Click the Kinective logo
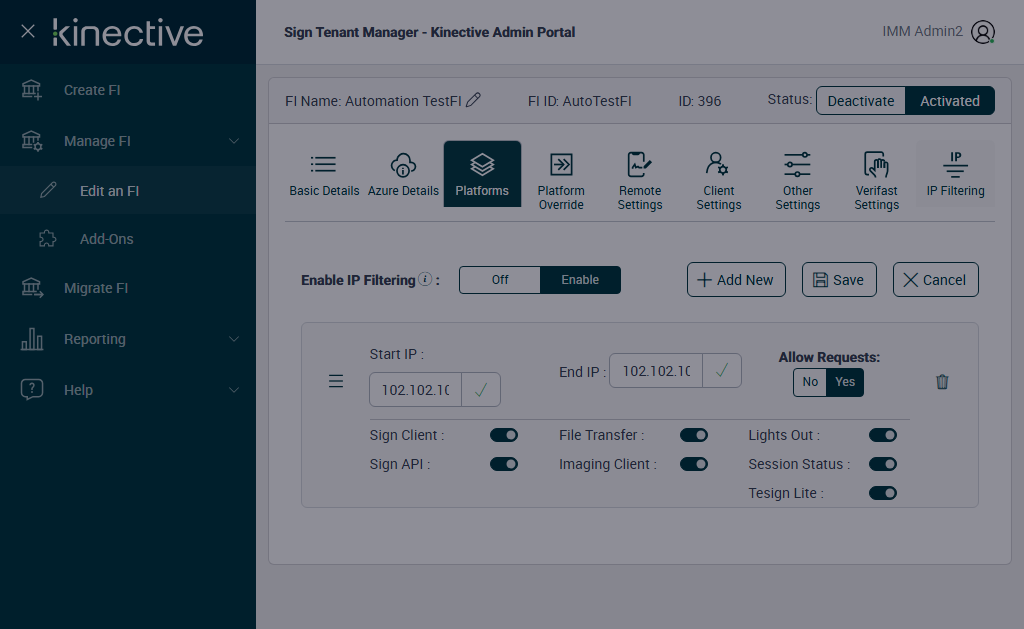 (128, 33)
